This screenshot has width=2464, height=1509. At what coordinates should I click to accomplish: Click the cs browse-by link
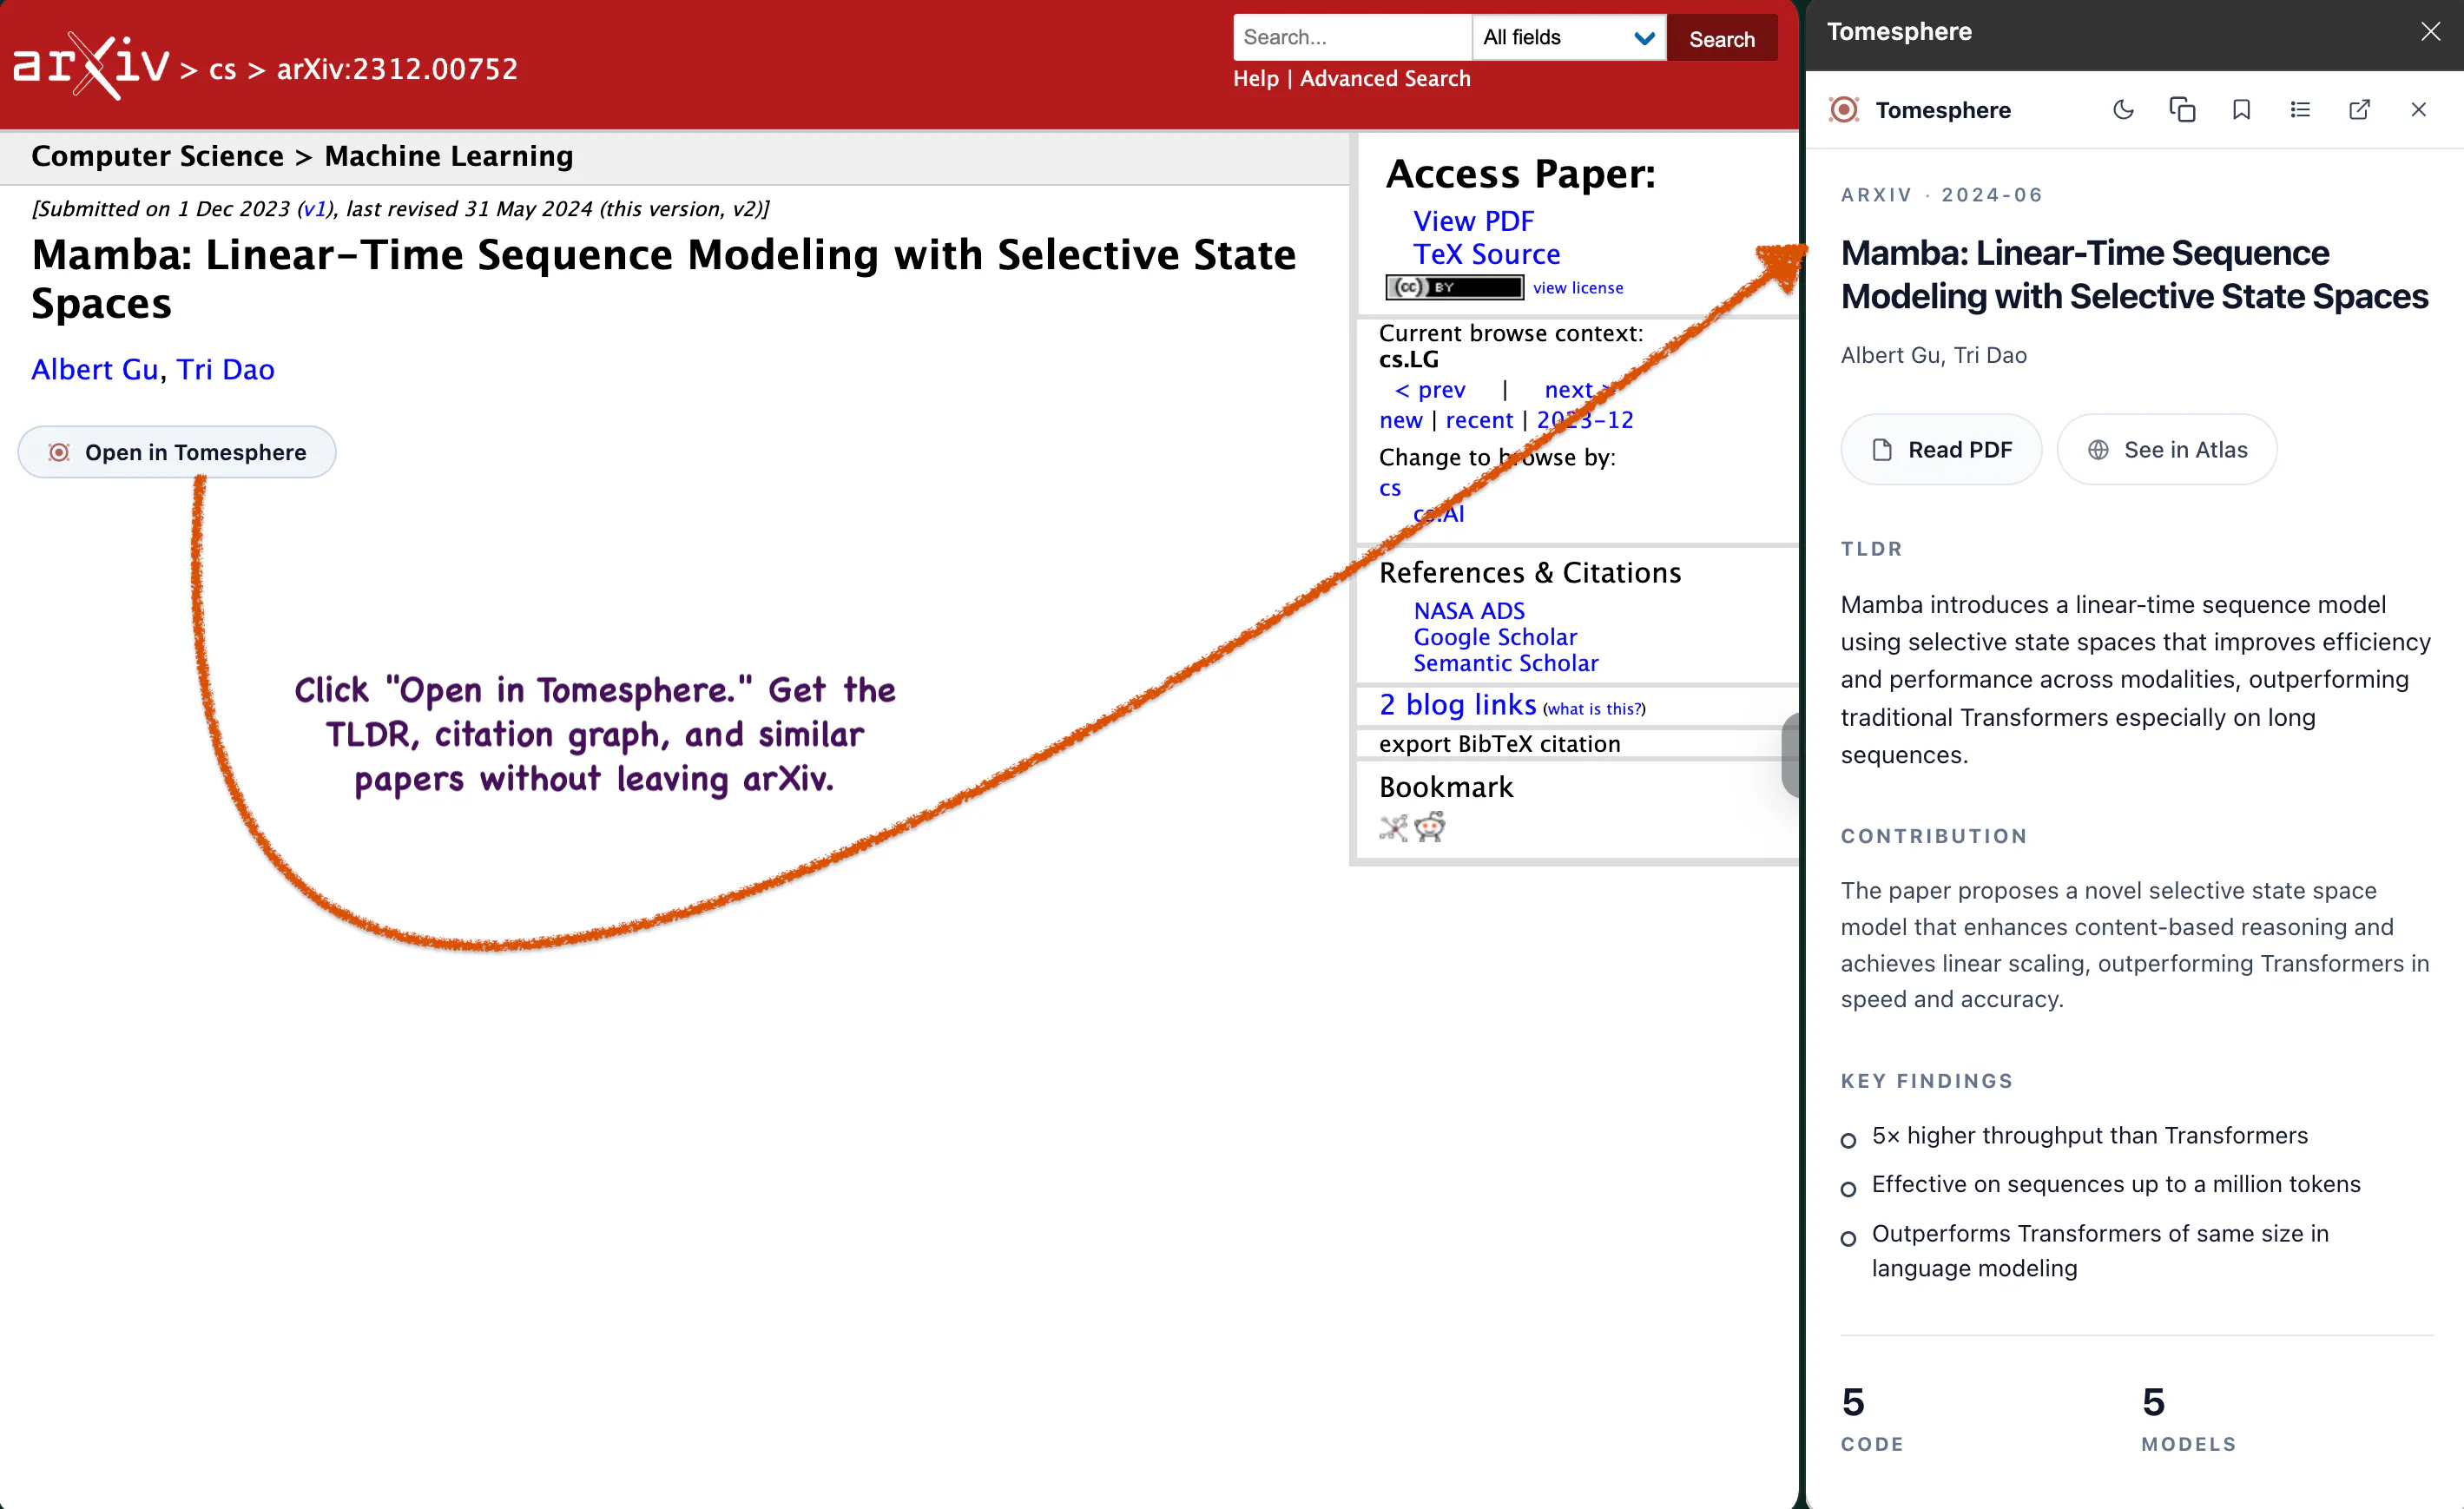(1390, 488)
